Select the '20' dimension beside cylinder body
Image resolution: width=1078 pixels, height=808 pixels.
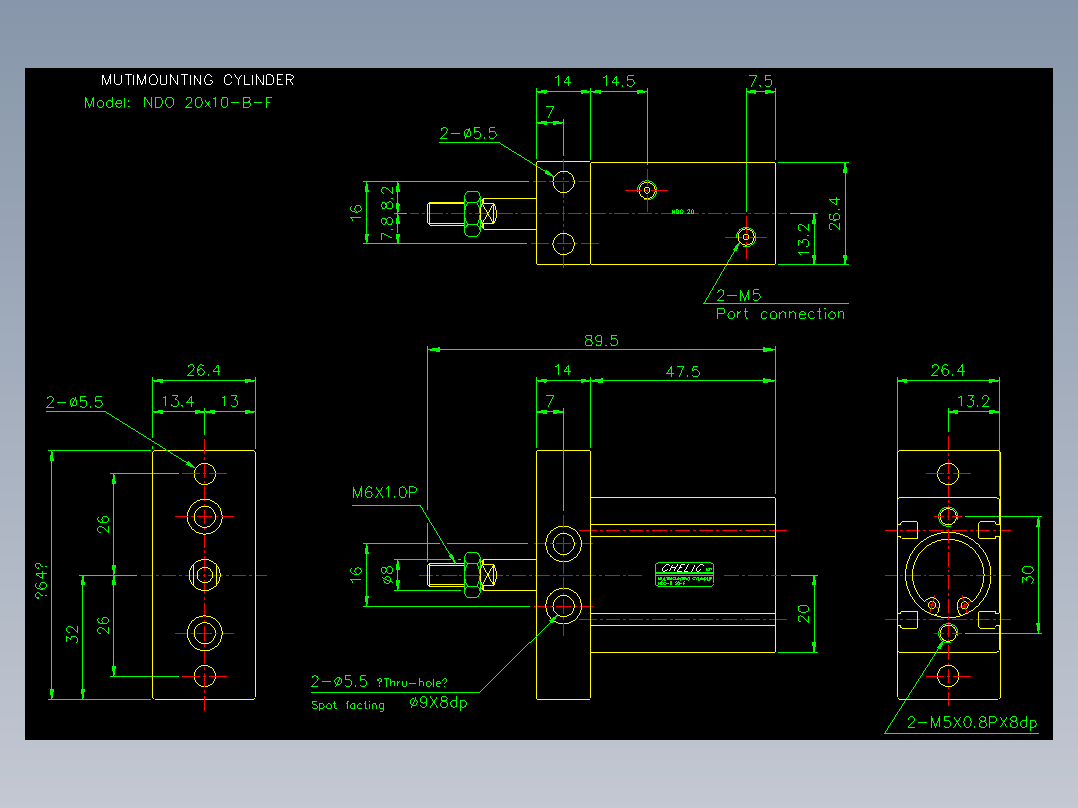[803, 613]
